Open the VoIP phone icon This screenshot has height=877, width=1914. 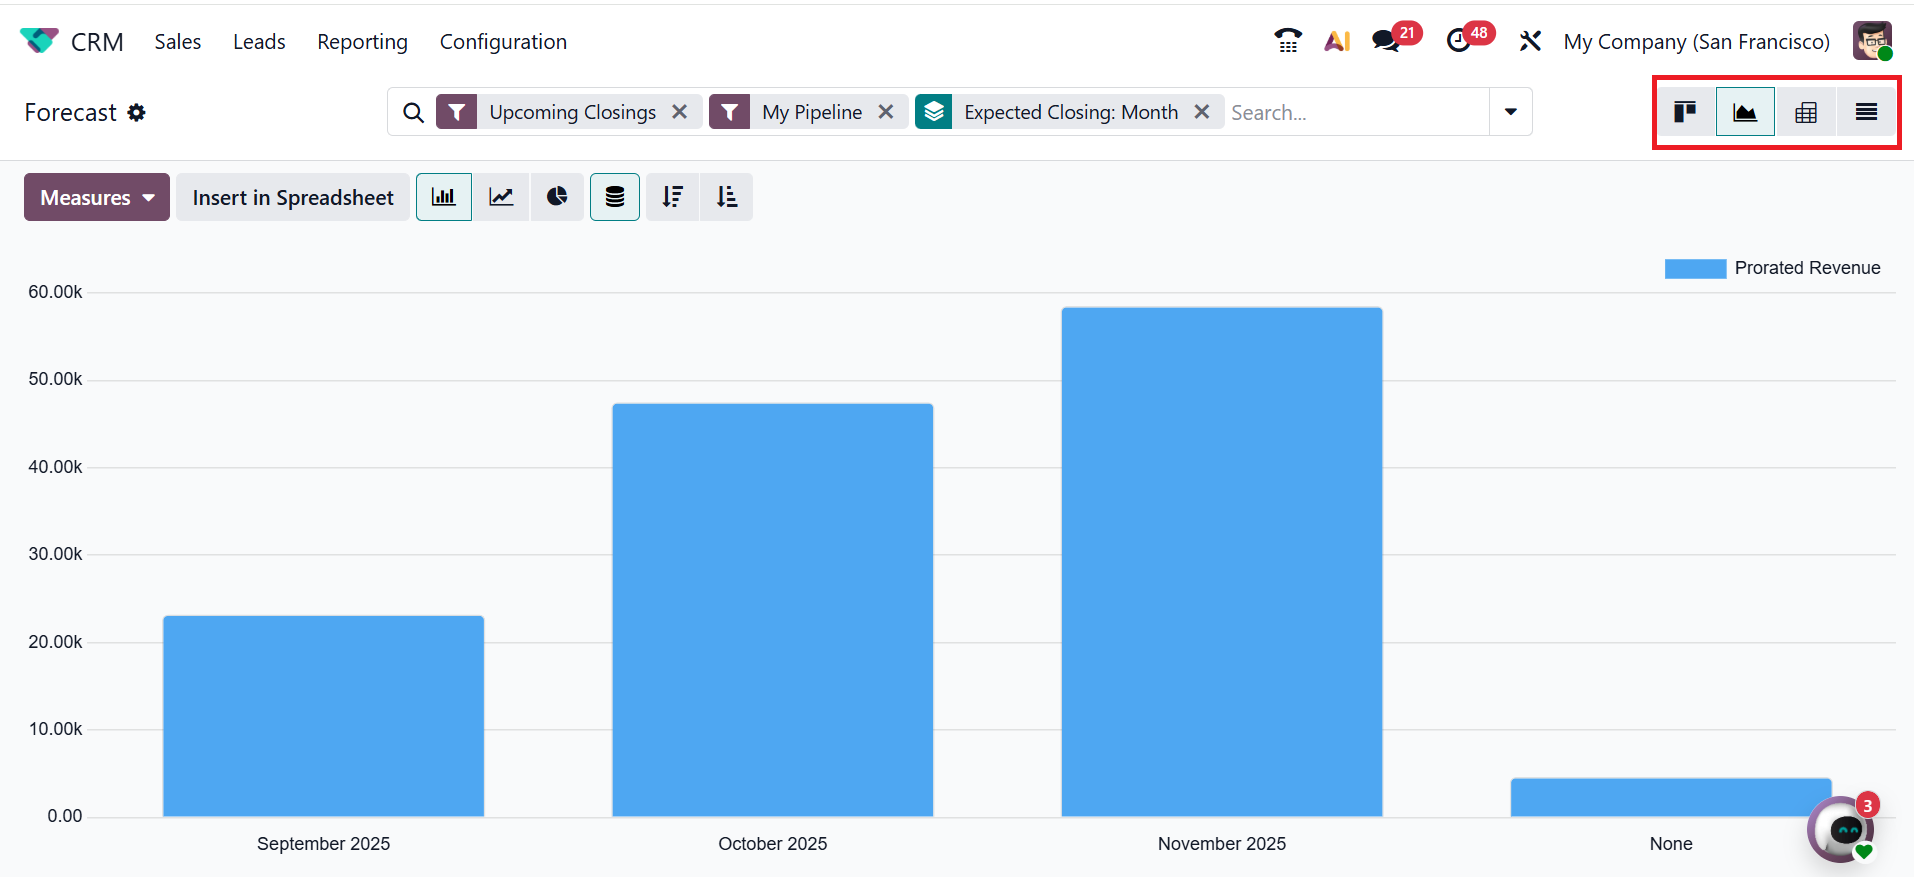1287,41
